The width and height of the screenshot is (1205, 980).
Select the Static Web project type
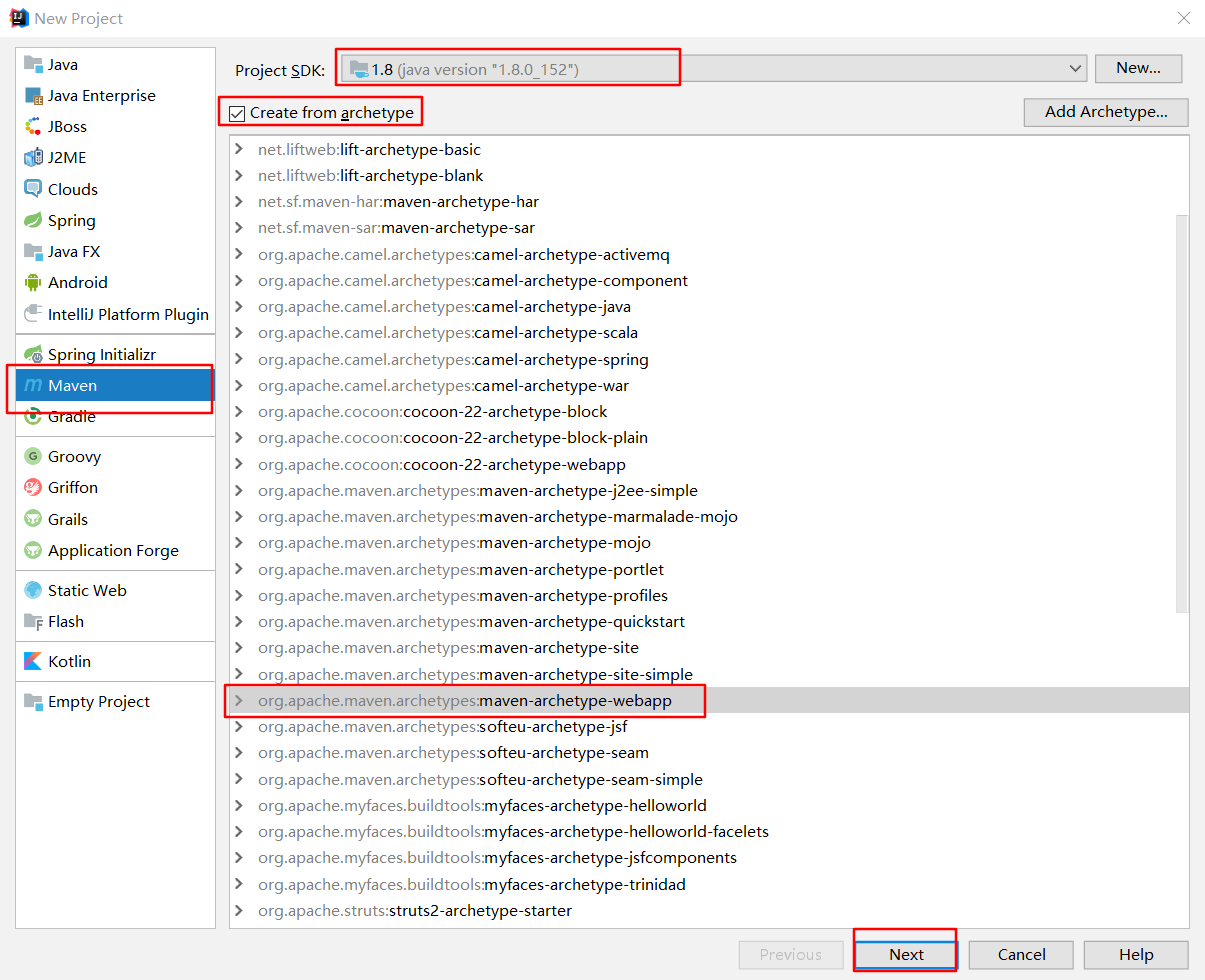115,590
